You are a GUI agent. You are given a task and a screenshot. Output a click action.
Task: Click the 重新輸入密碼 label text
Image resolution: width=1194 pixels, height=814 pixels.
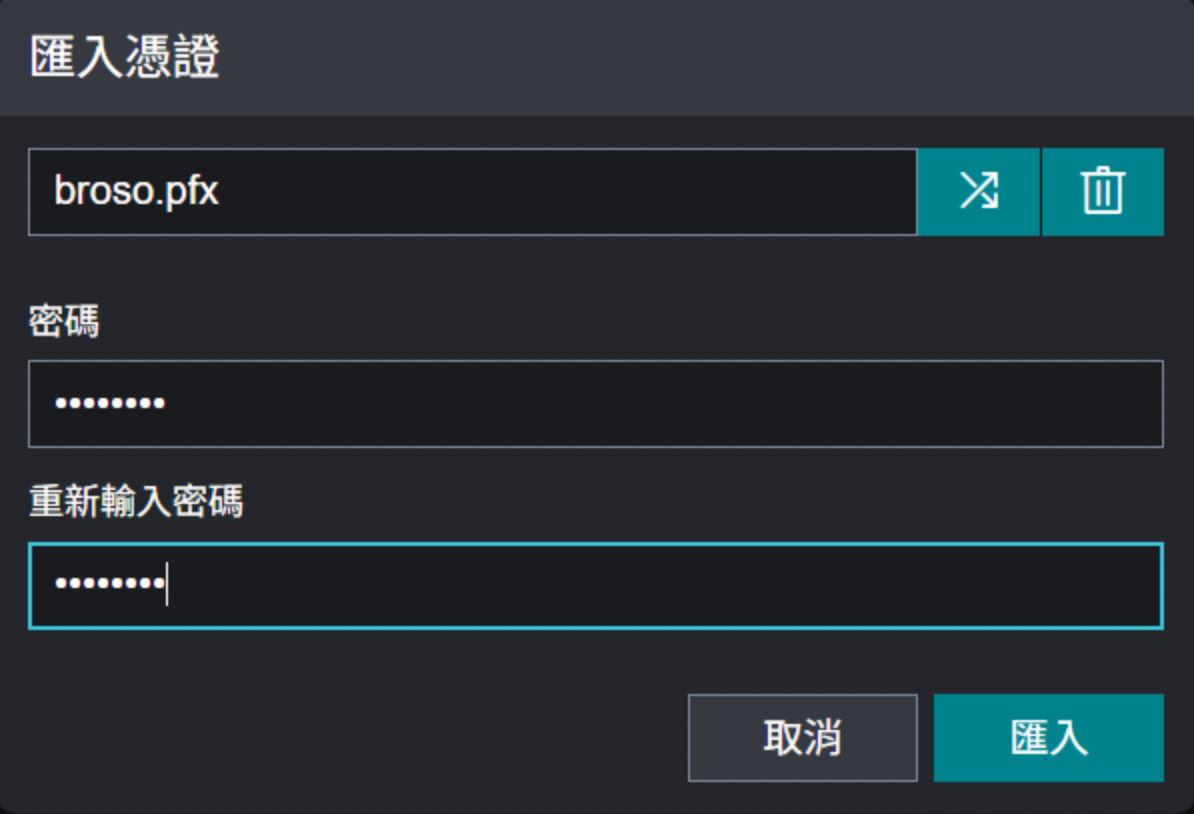(x=136, y=502)
